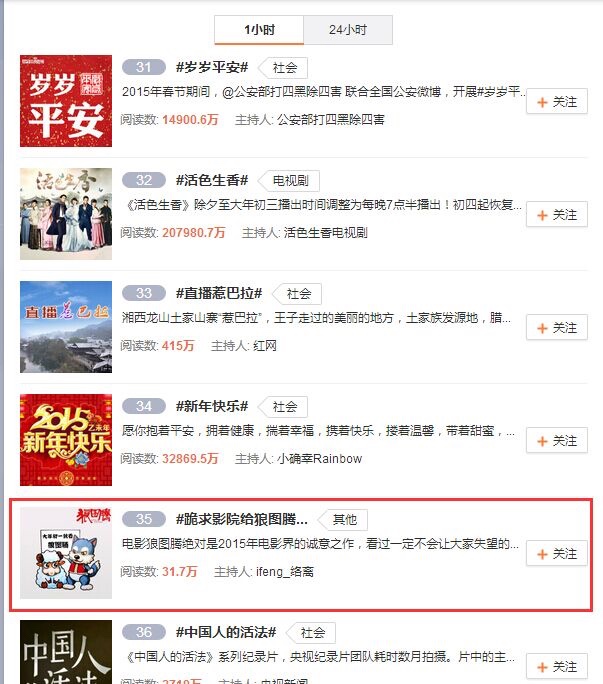Click 关注 for #中国人的活法#
This screenshot has height=684, width=603.
tap(557, 666)
